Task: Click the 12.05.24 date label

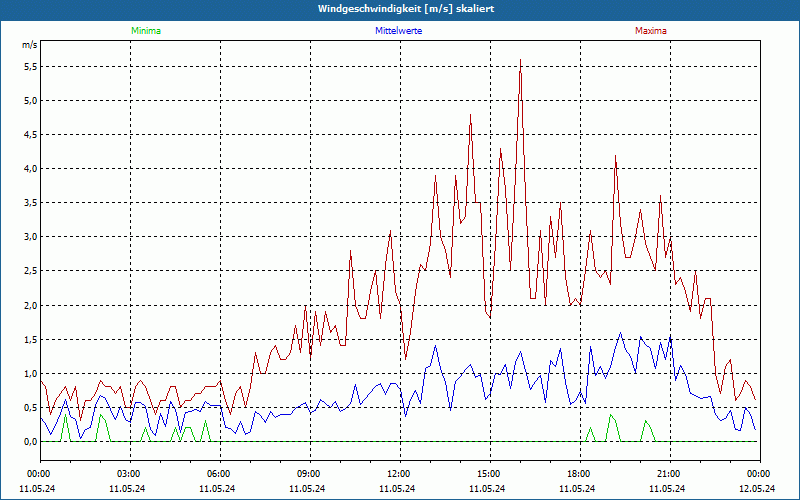Action: click(x=757, y=488)
